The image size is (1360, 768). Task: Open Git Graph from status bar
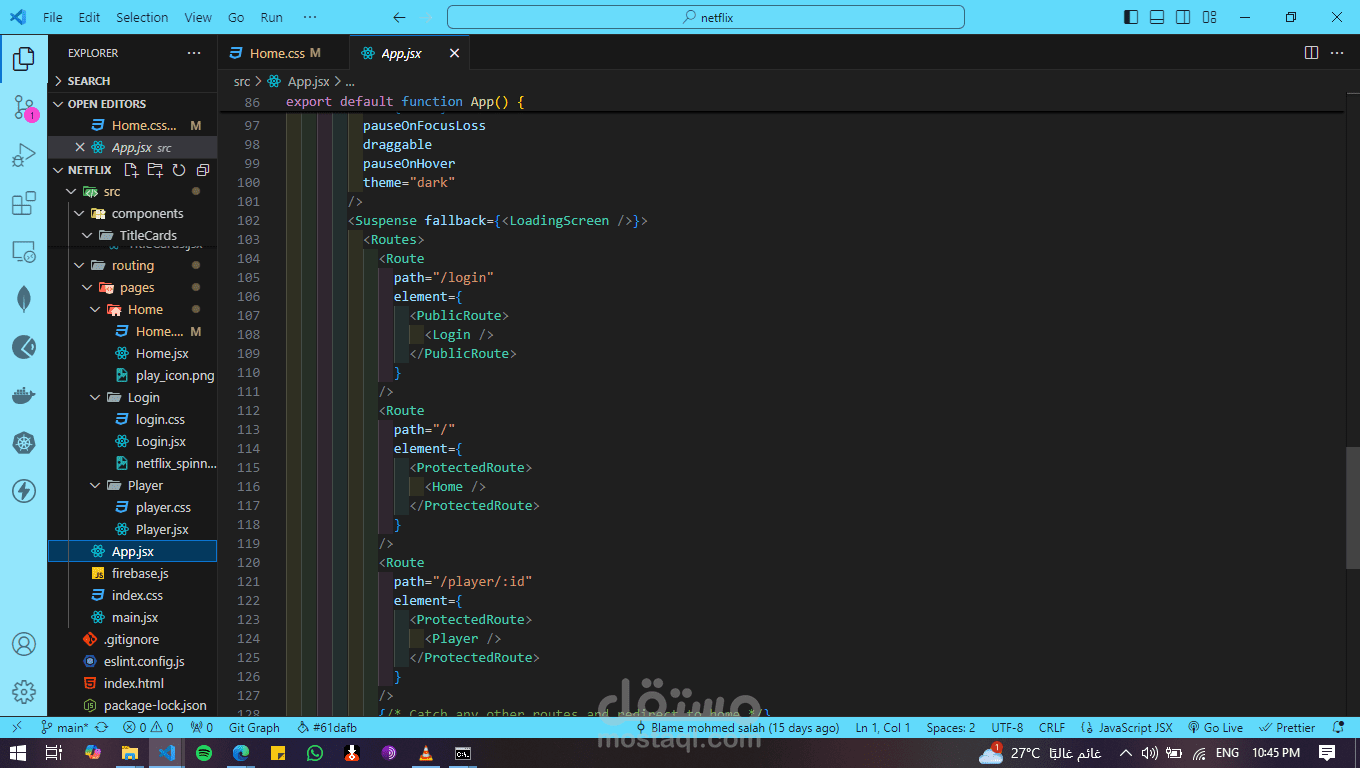[254, 728]
